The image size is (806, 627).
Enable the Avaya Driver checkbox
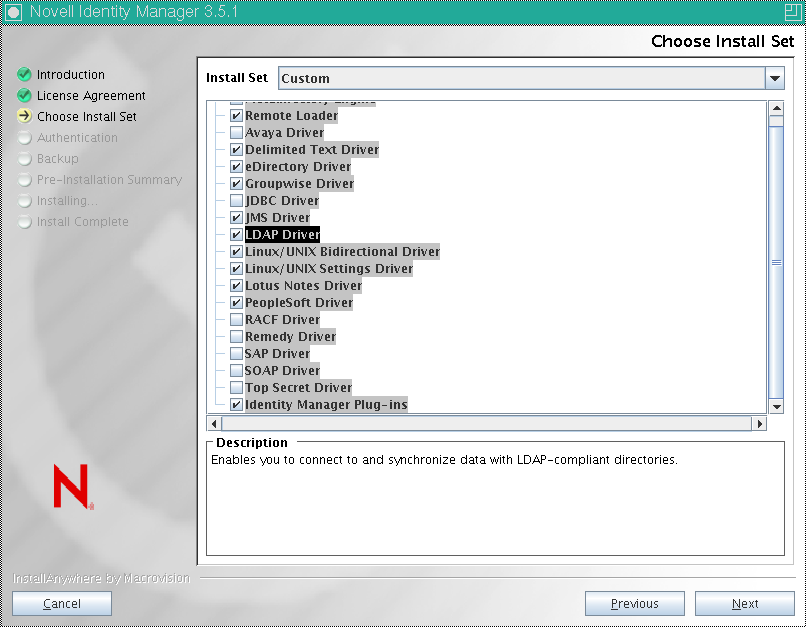[236, 131]
